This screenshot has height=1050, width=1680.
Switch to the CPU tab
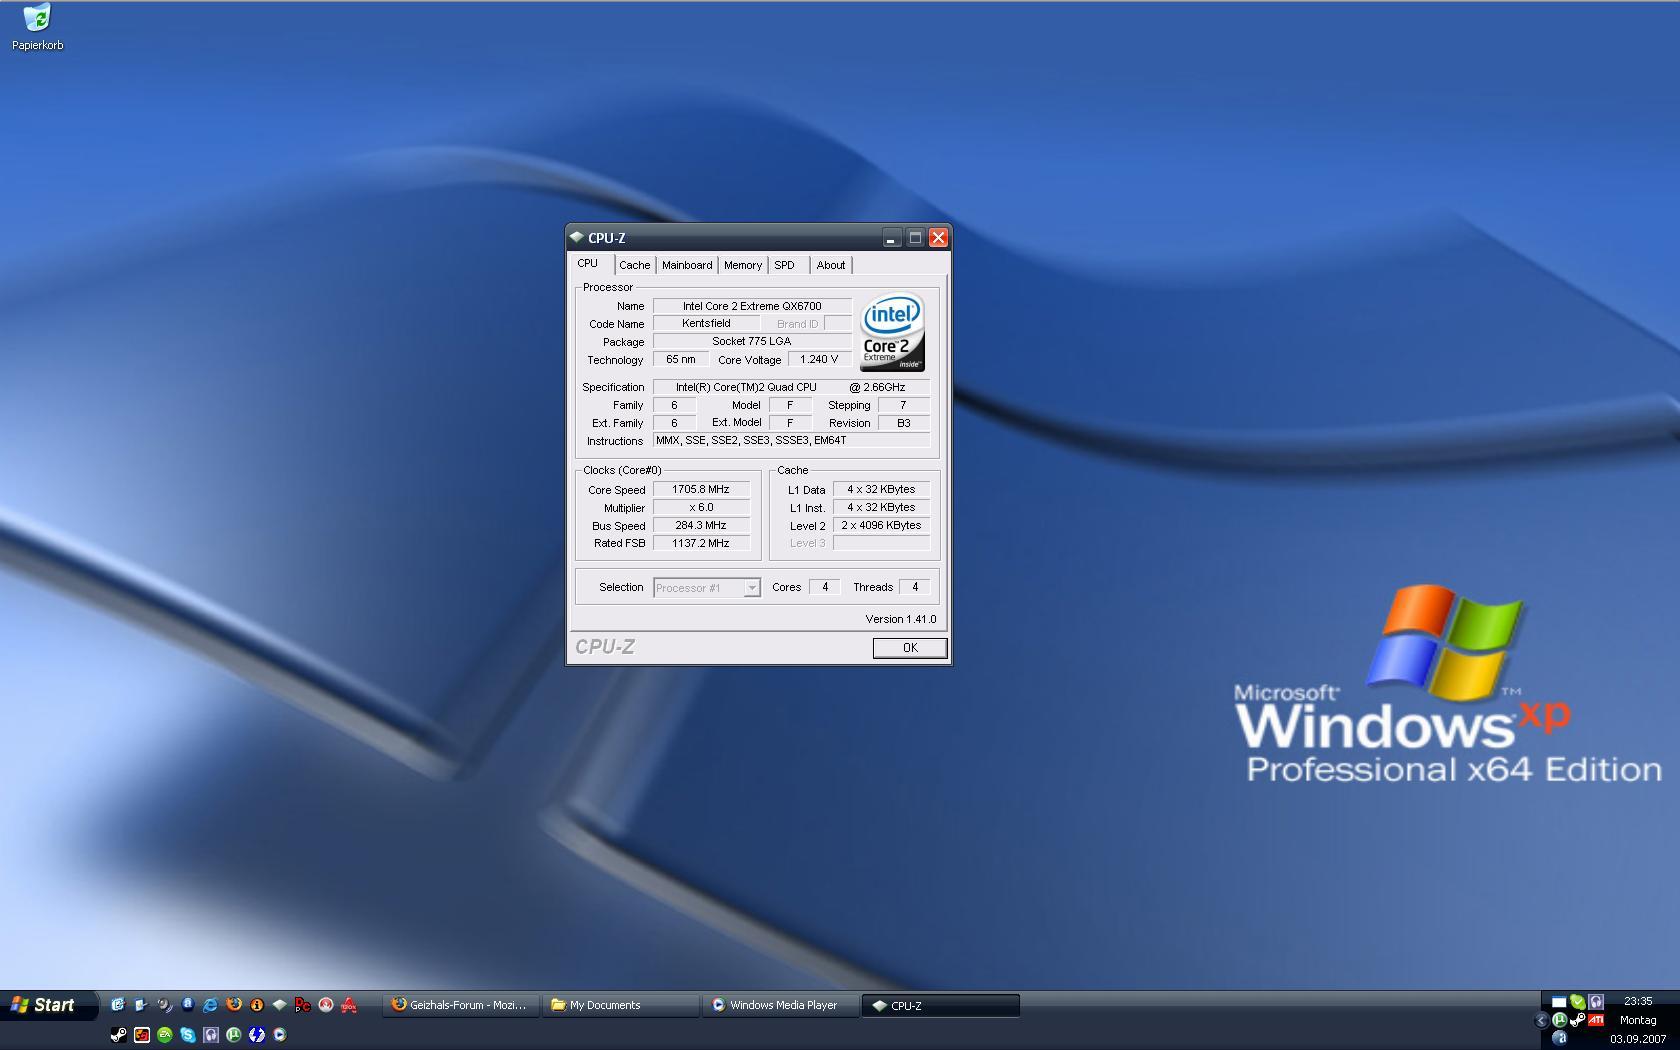pyautogui.click(x=588, y=263)
